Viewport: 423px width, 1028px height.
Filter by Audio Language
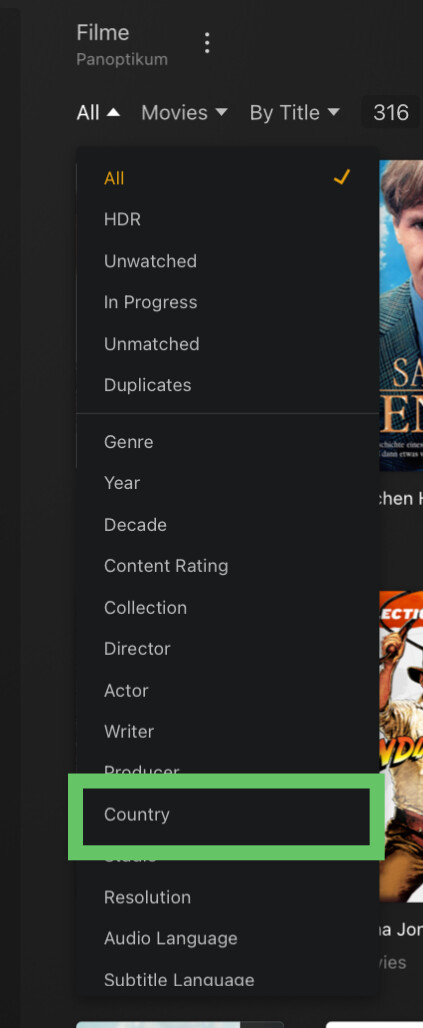point(228,938)
